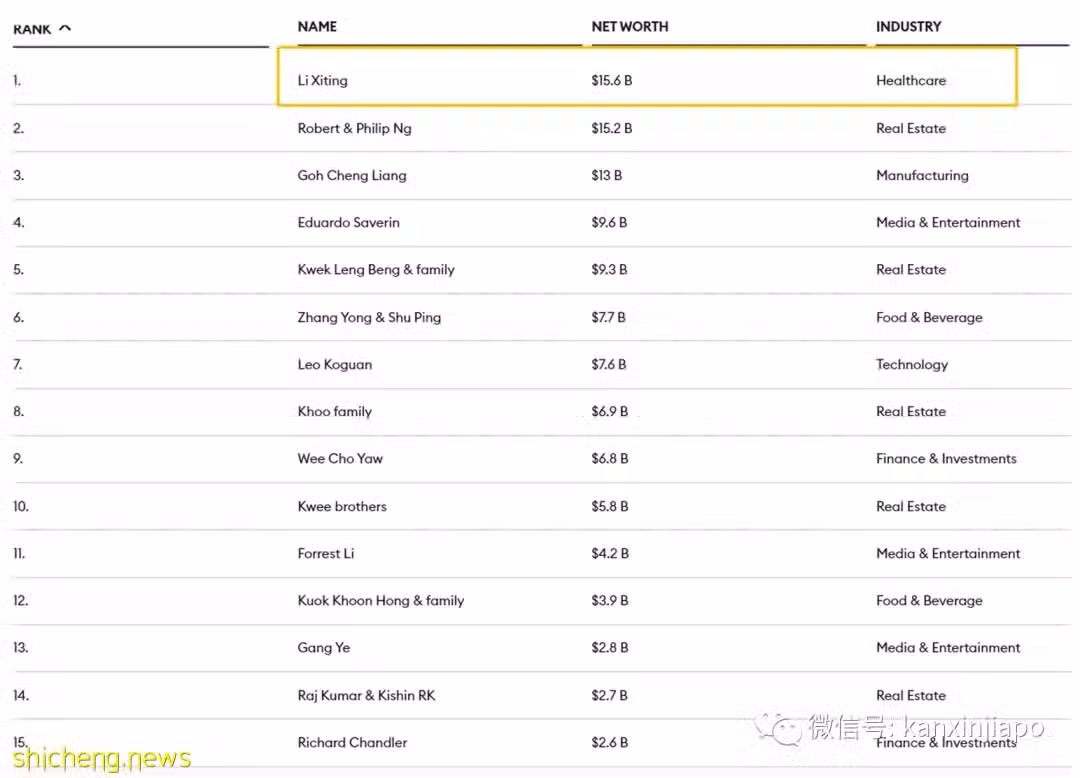Click Kuok Khoon Hong & family
The height and width of the screenshot is (778, 1080).
tap(381, 601)
